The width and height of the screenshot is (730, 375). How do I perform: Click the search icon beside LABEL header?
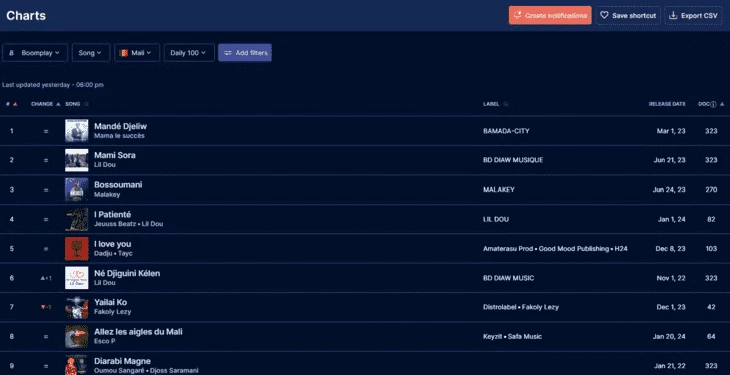pos(506,104)
